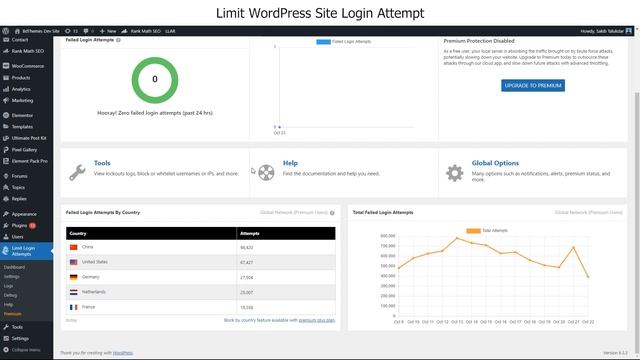
Task: Open Howdy user account menu
Action: tap(606, 31)
